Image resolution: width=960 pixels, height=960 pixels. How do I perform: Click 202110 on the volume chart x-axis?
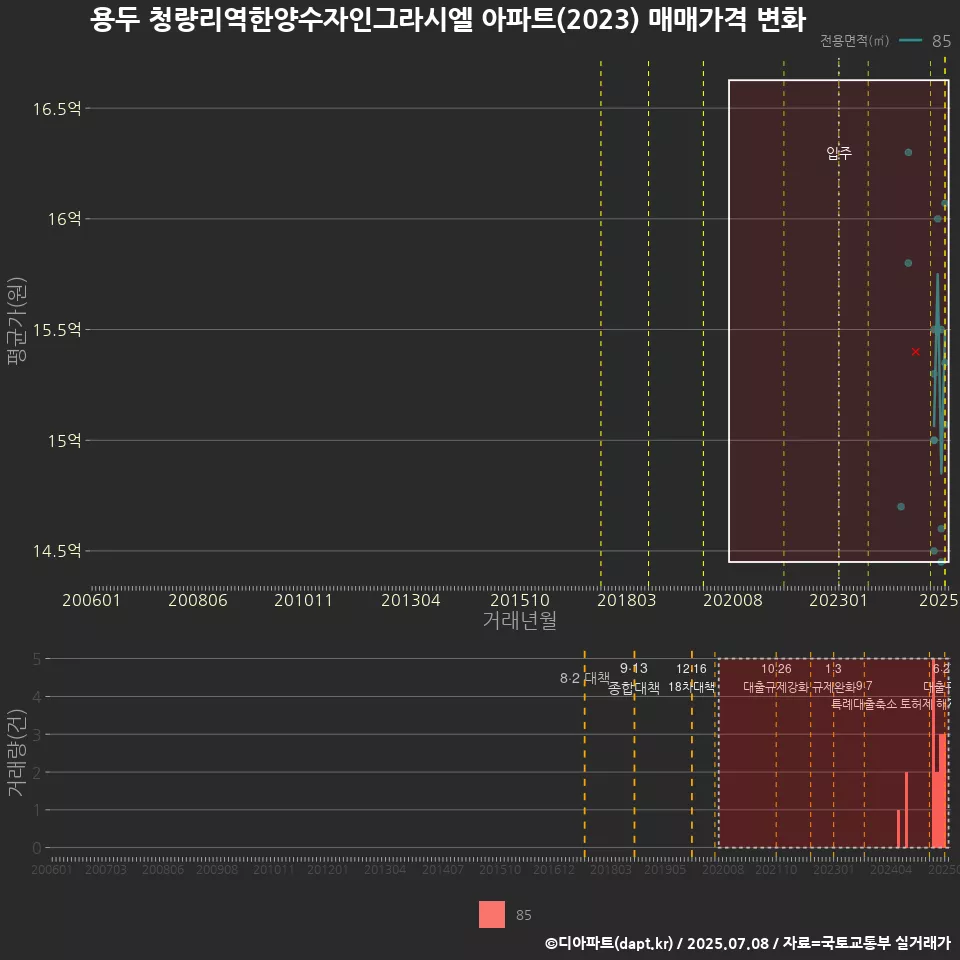[x=776, y=869]
